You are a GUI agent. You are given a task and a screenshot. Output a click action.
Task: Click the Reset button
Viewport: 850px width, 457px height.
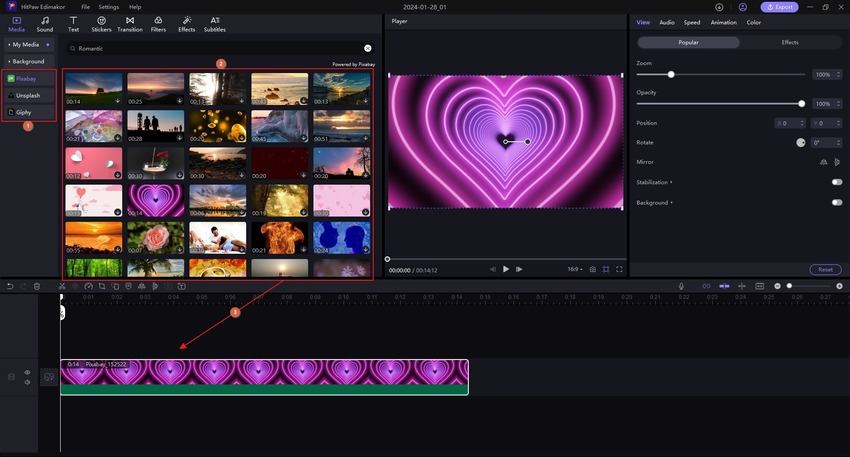pyautogui.click(x=825, y=269)
